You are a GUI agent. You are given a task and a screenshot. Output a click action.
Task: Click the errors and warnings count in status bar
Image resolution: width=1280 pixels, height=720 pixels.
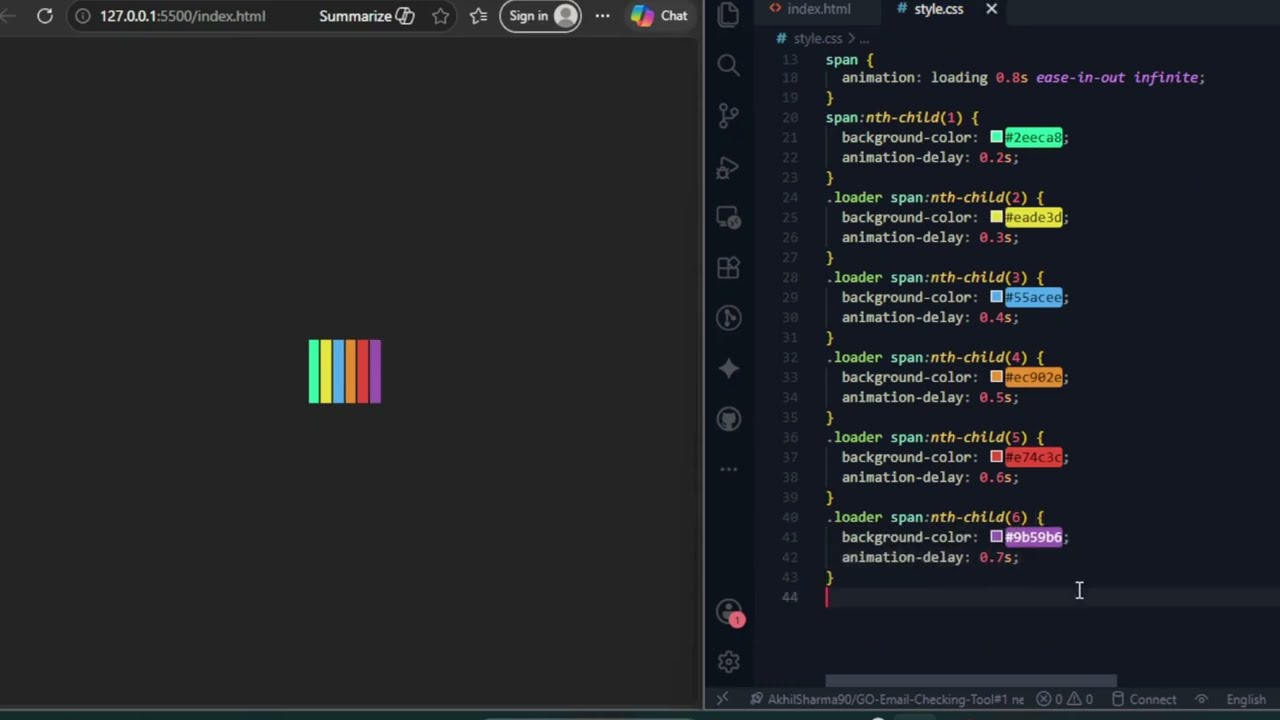[1065, 700]
